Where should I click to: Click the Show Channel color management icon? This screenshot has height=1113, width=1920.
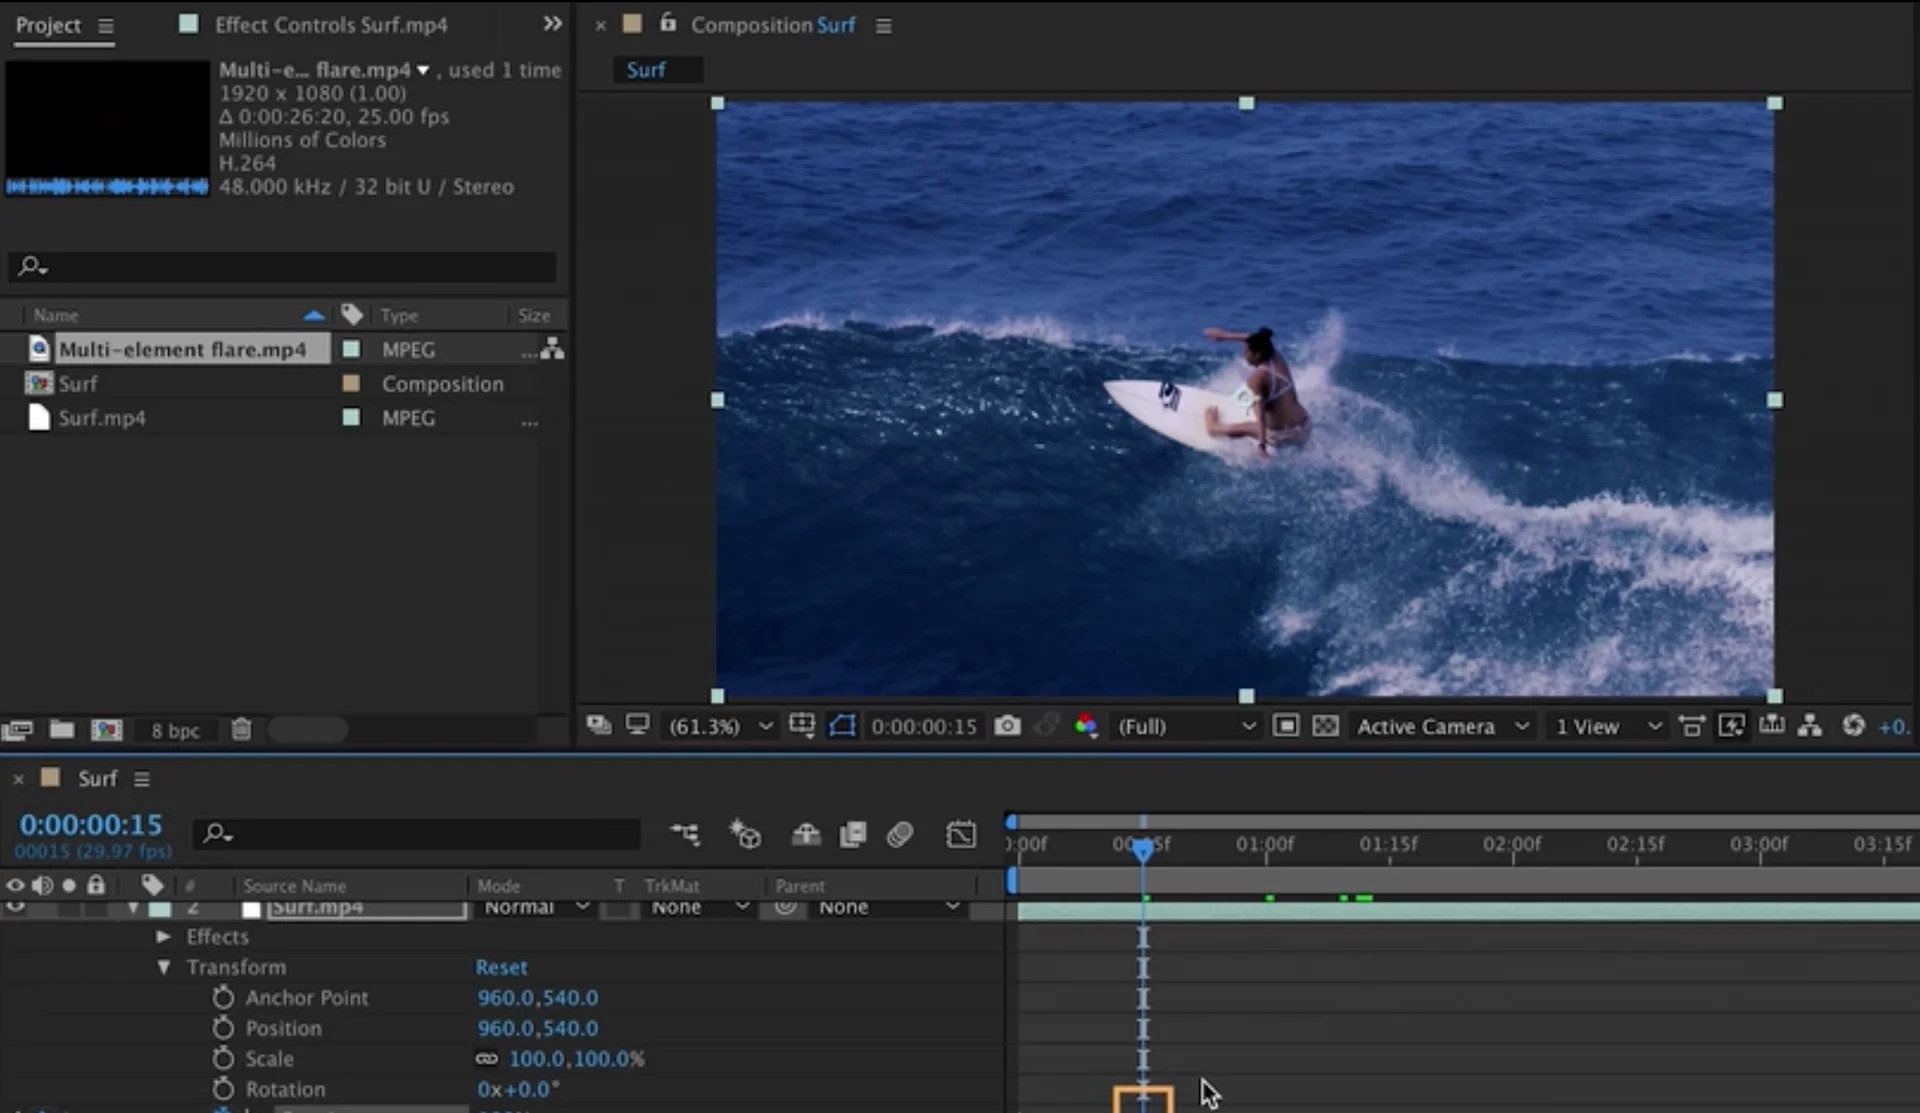pyautogui.click(x=1086, y=726)
